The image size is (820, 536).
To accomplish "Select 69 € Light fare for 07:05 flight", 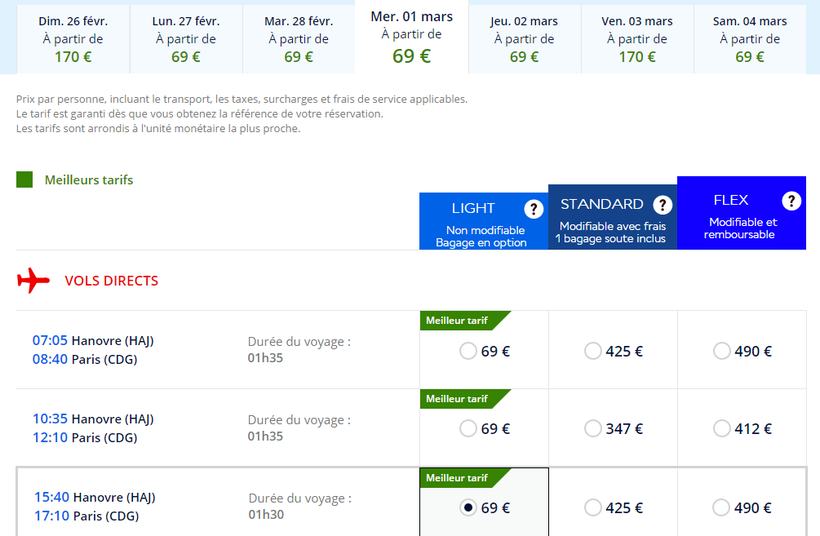I will click(468, 351).
